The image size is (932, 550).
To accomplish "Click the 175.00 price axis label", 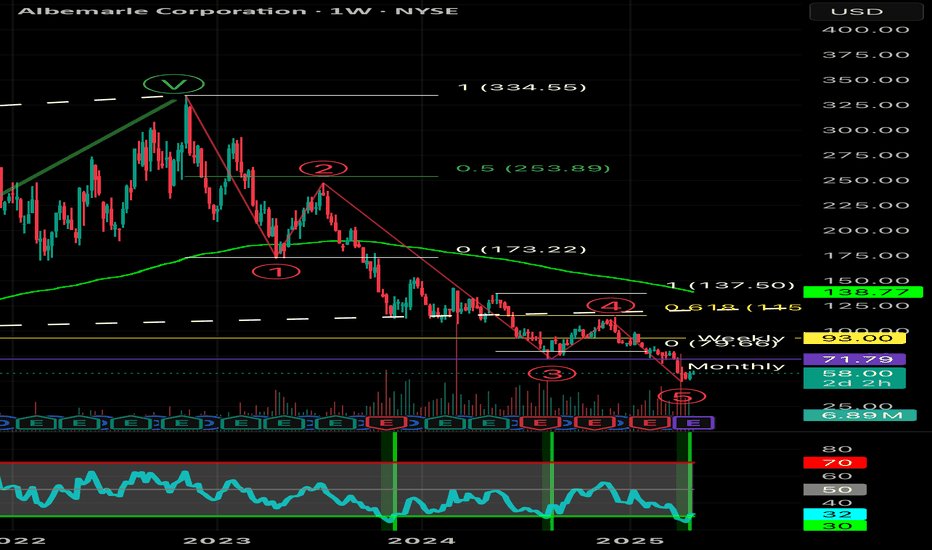I will (865, 256).
